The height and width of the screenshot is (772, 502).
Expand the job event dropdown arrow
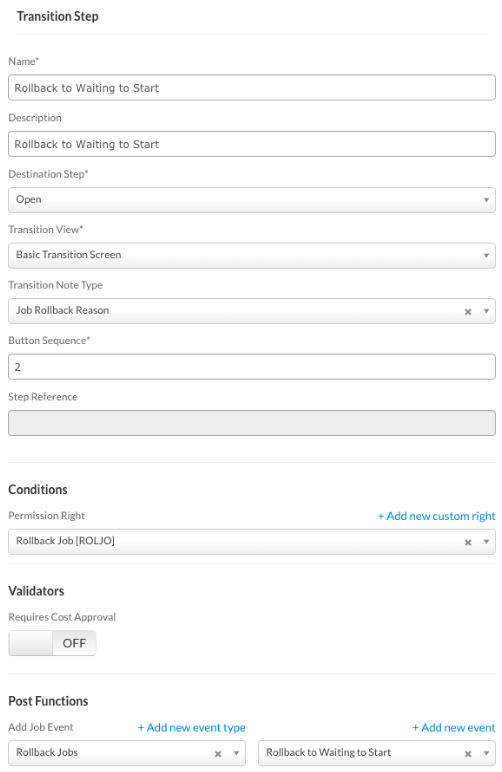(486, 753)
